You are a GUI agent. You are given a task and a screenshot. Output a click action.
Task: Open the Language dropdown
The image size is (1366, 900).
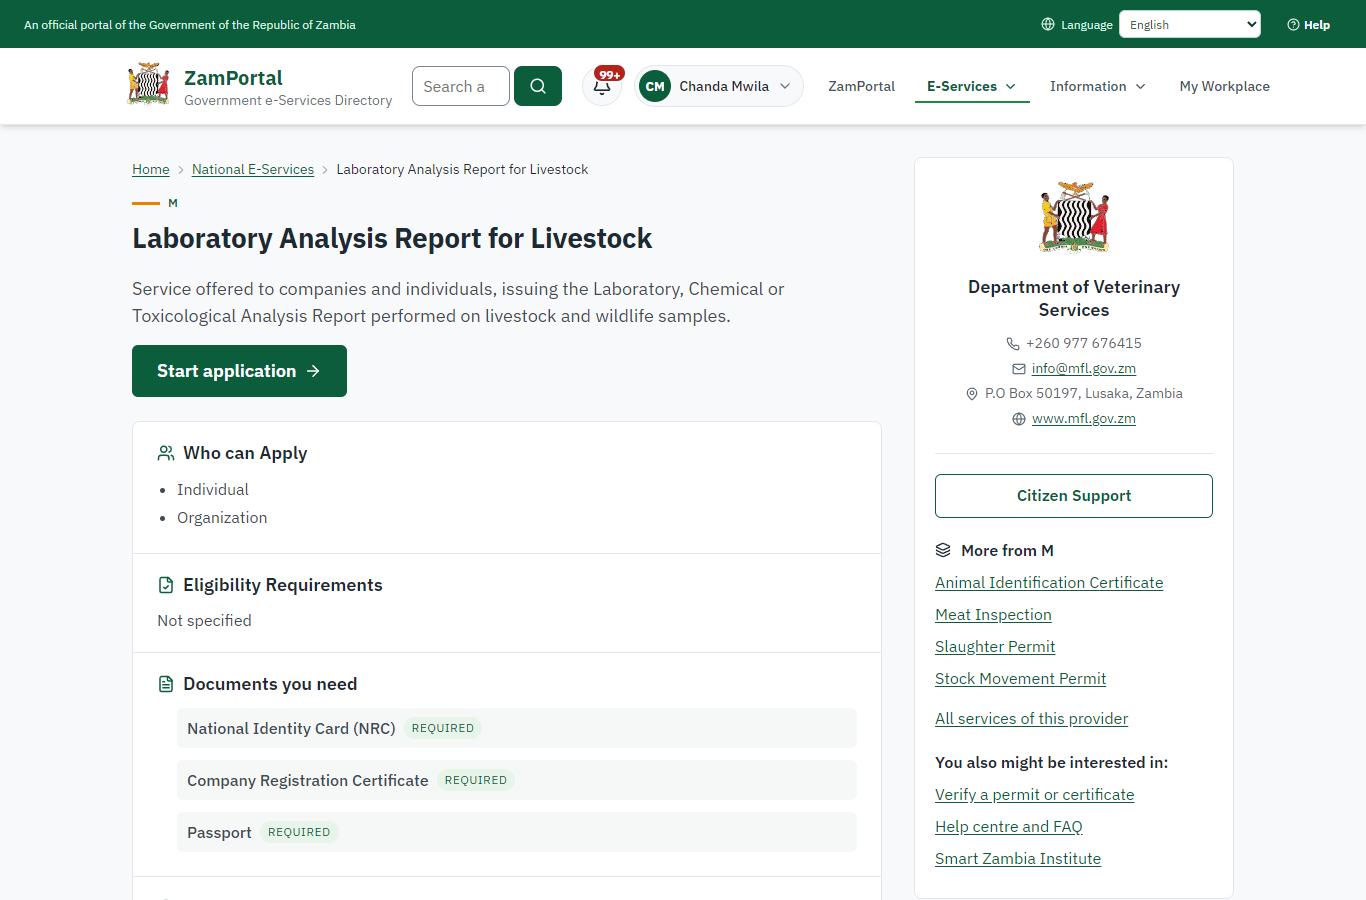click(x=1190, y=24)
